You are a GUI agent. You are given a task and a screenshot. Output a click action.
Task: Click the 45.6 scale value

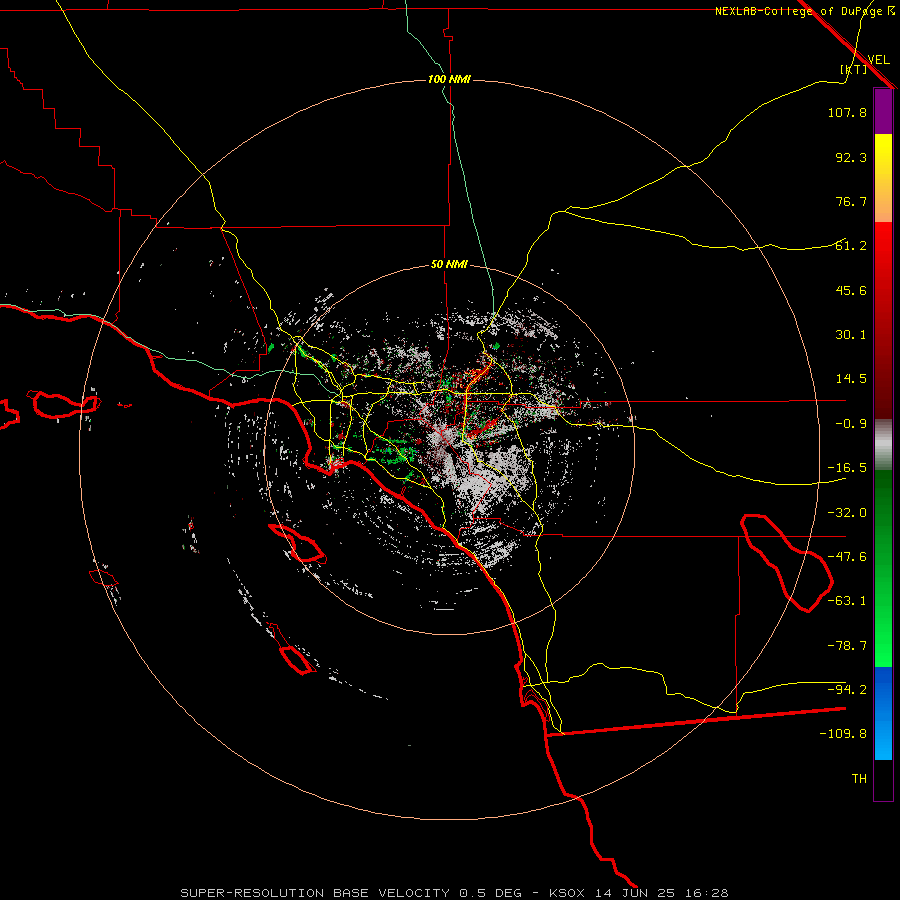(x=851, y=290)
